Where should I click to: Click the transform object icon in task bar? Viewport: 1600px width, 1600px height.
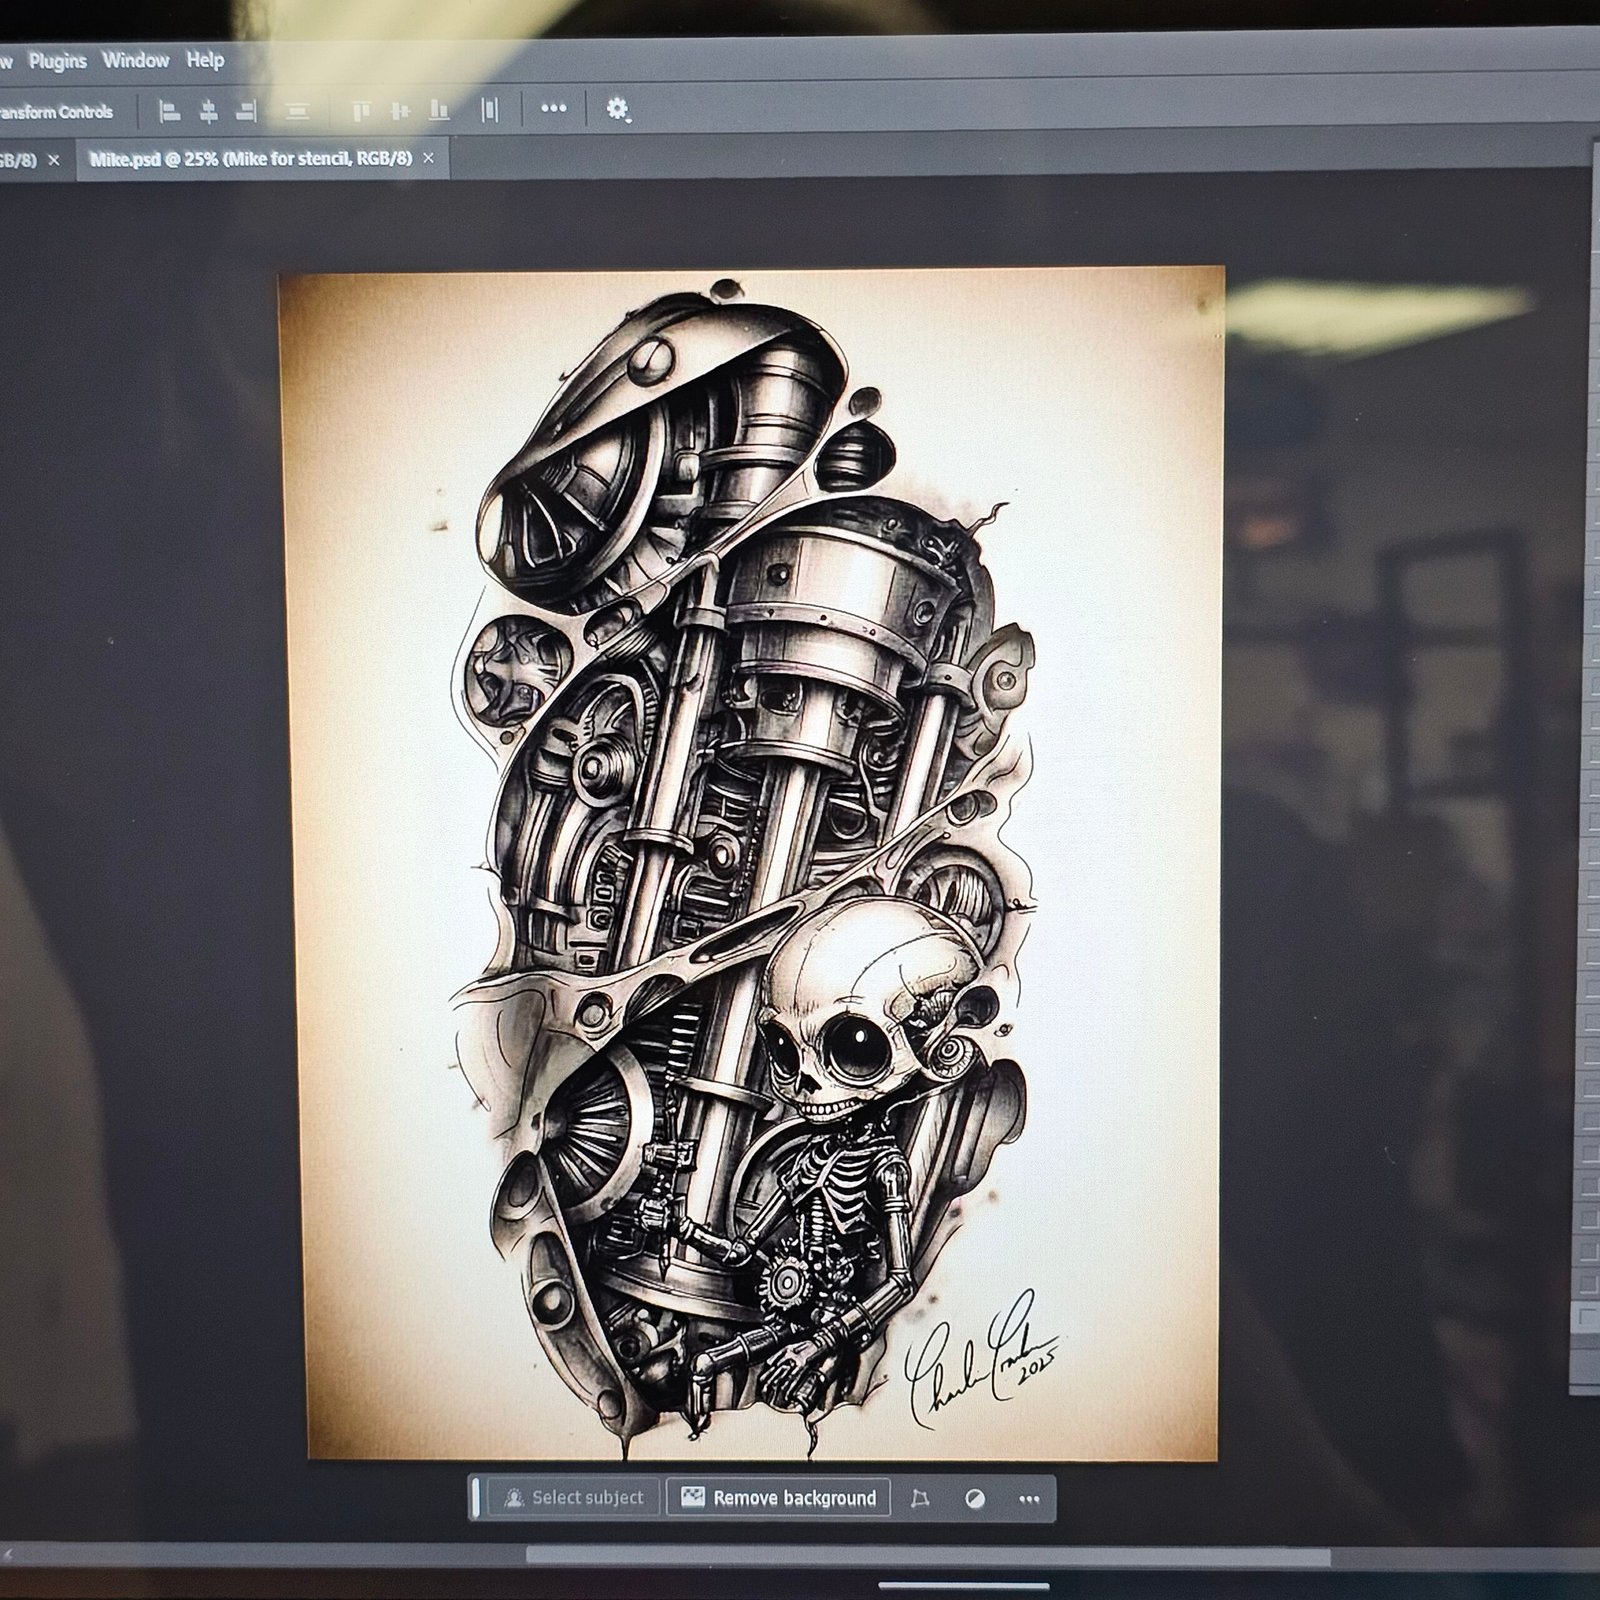[920, 1498]
